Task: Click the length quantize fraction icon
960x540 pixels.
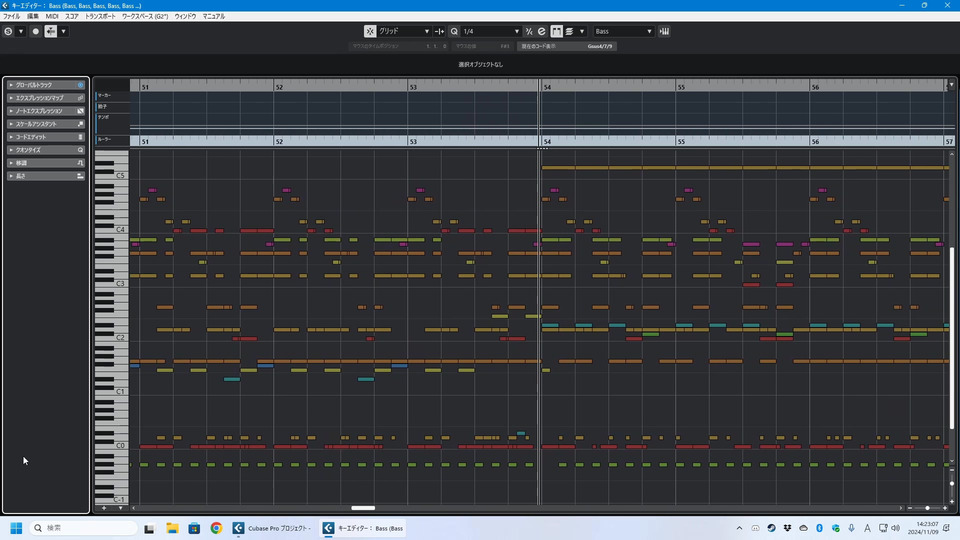Action: coord(529,31)
